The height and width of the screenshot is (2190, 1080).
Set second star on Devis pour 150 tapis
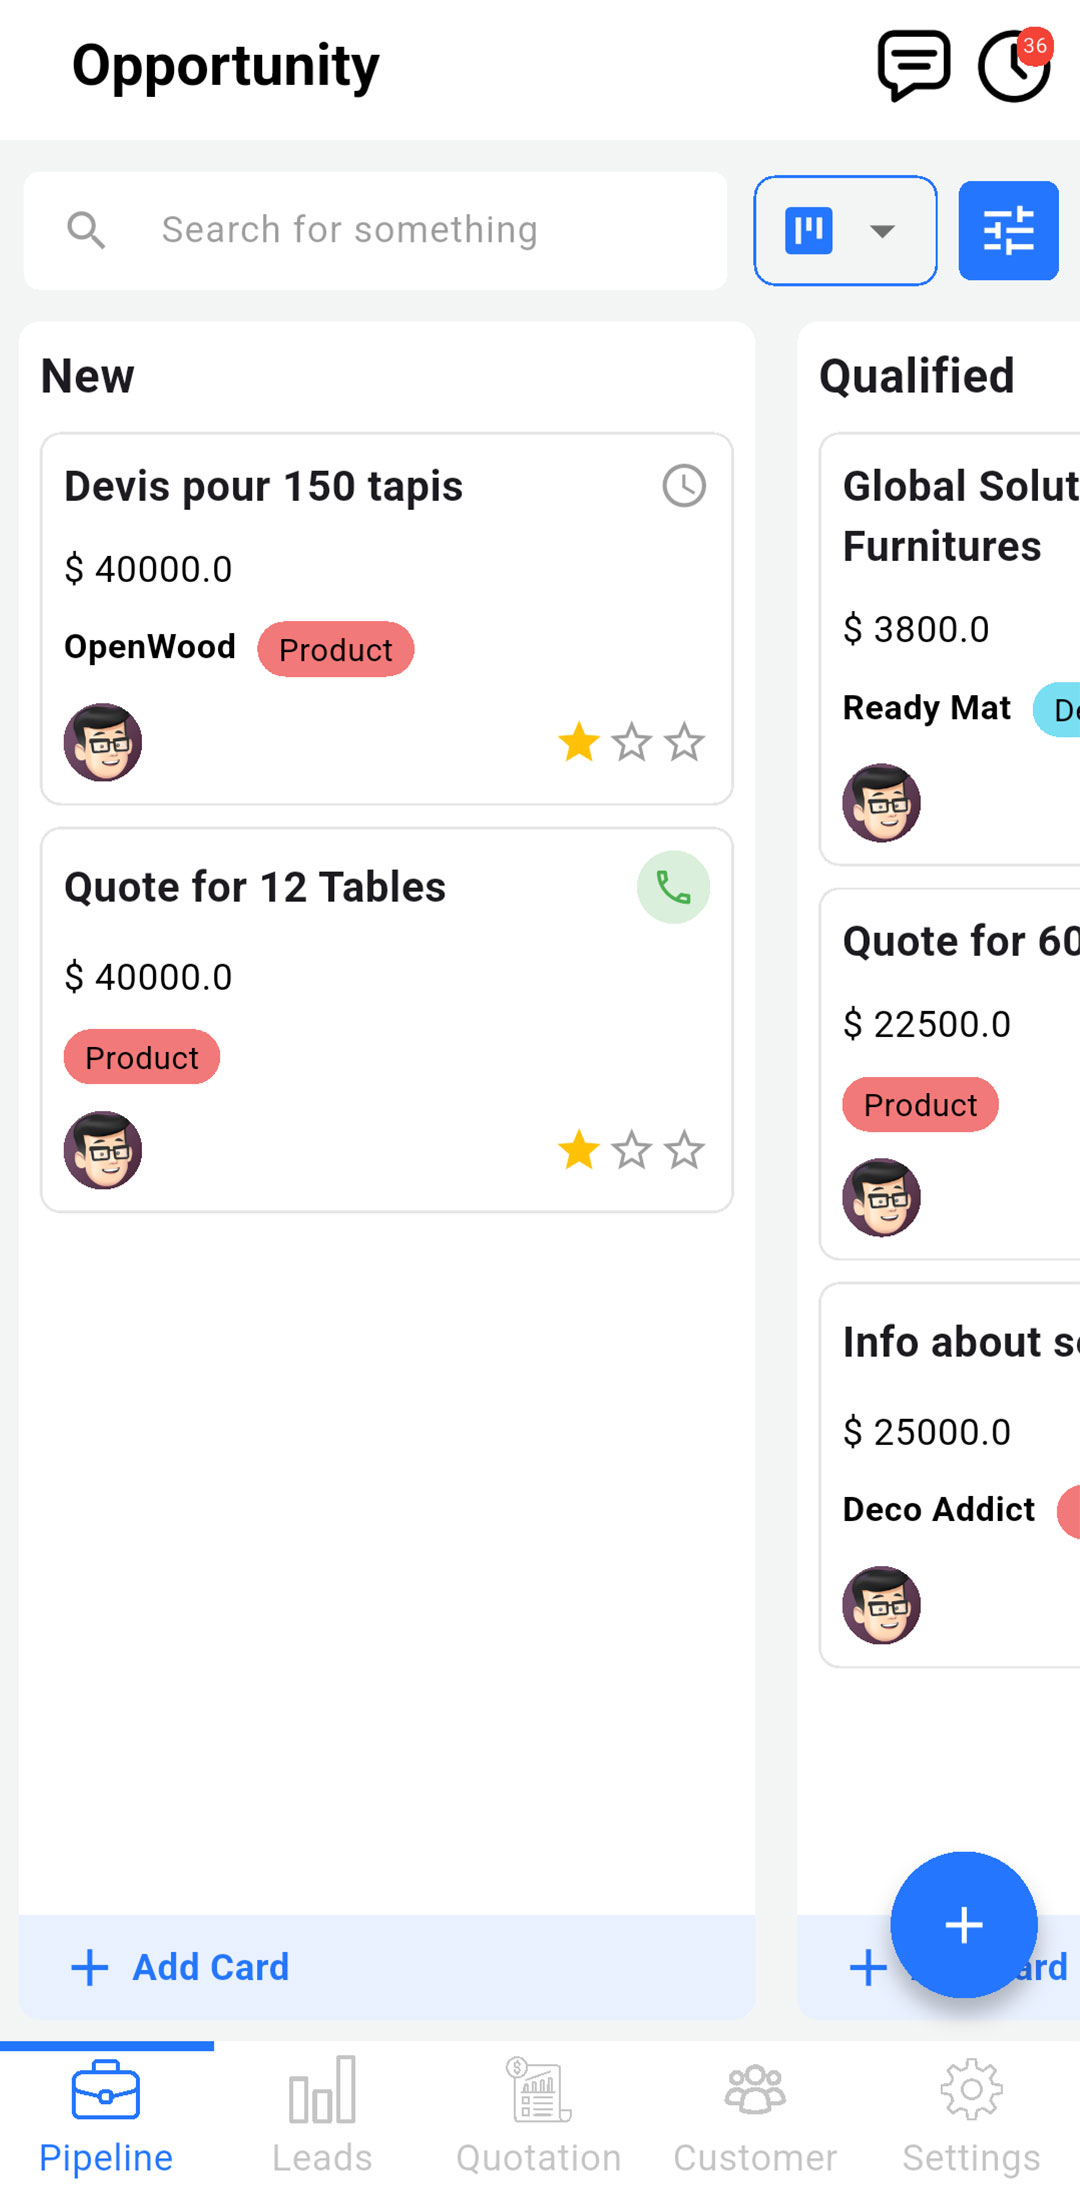click(x=632, y=742)
